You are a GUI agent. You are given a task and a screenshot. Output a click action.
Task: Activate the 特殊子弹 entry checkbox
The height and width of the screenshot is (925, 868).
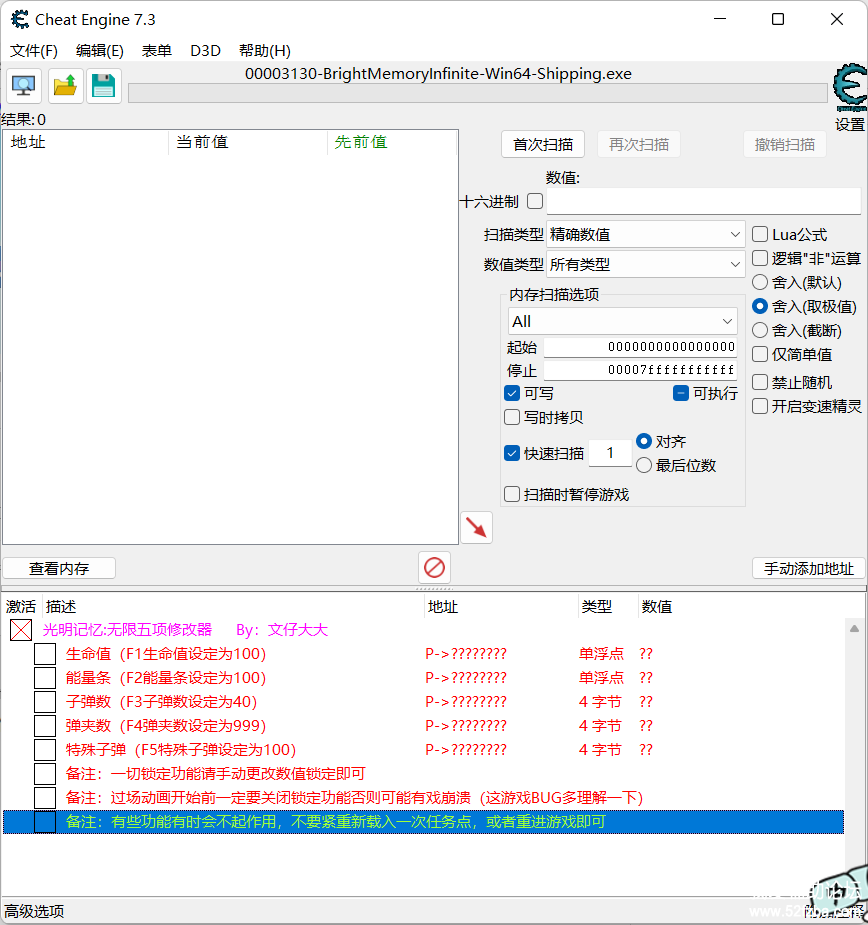[45, 750]
